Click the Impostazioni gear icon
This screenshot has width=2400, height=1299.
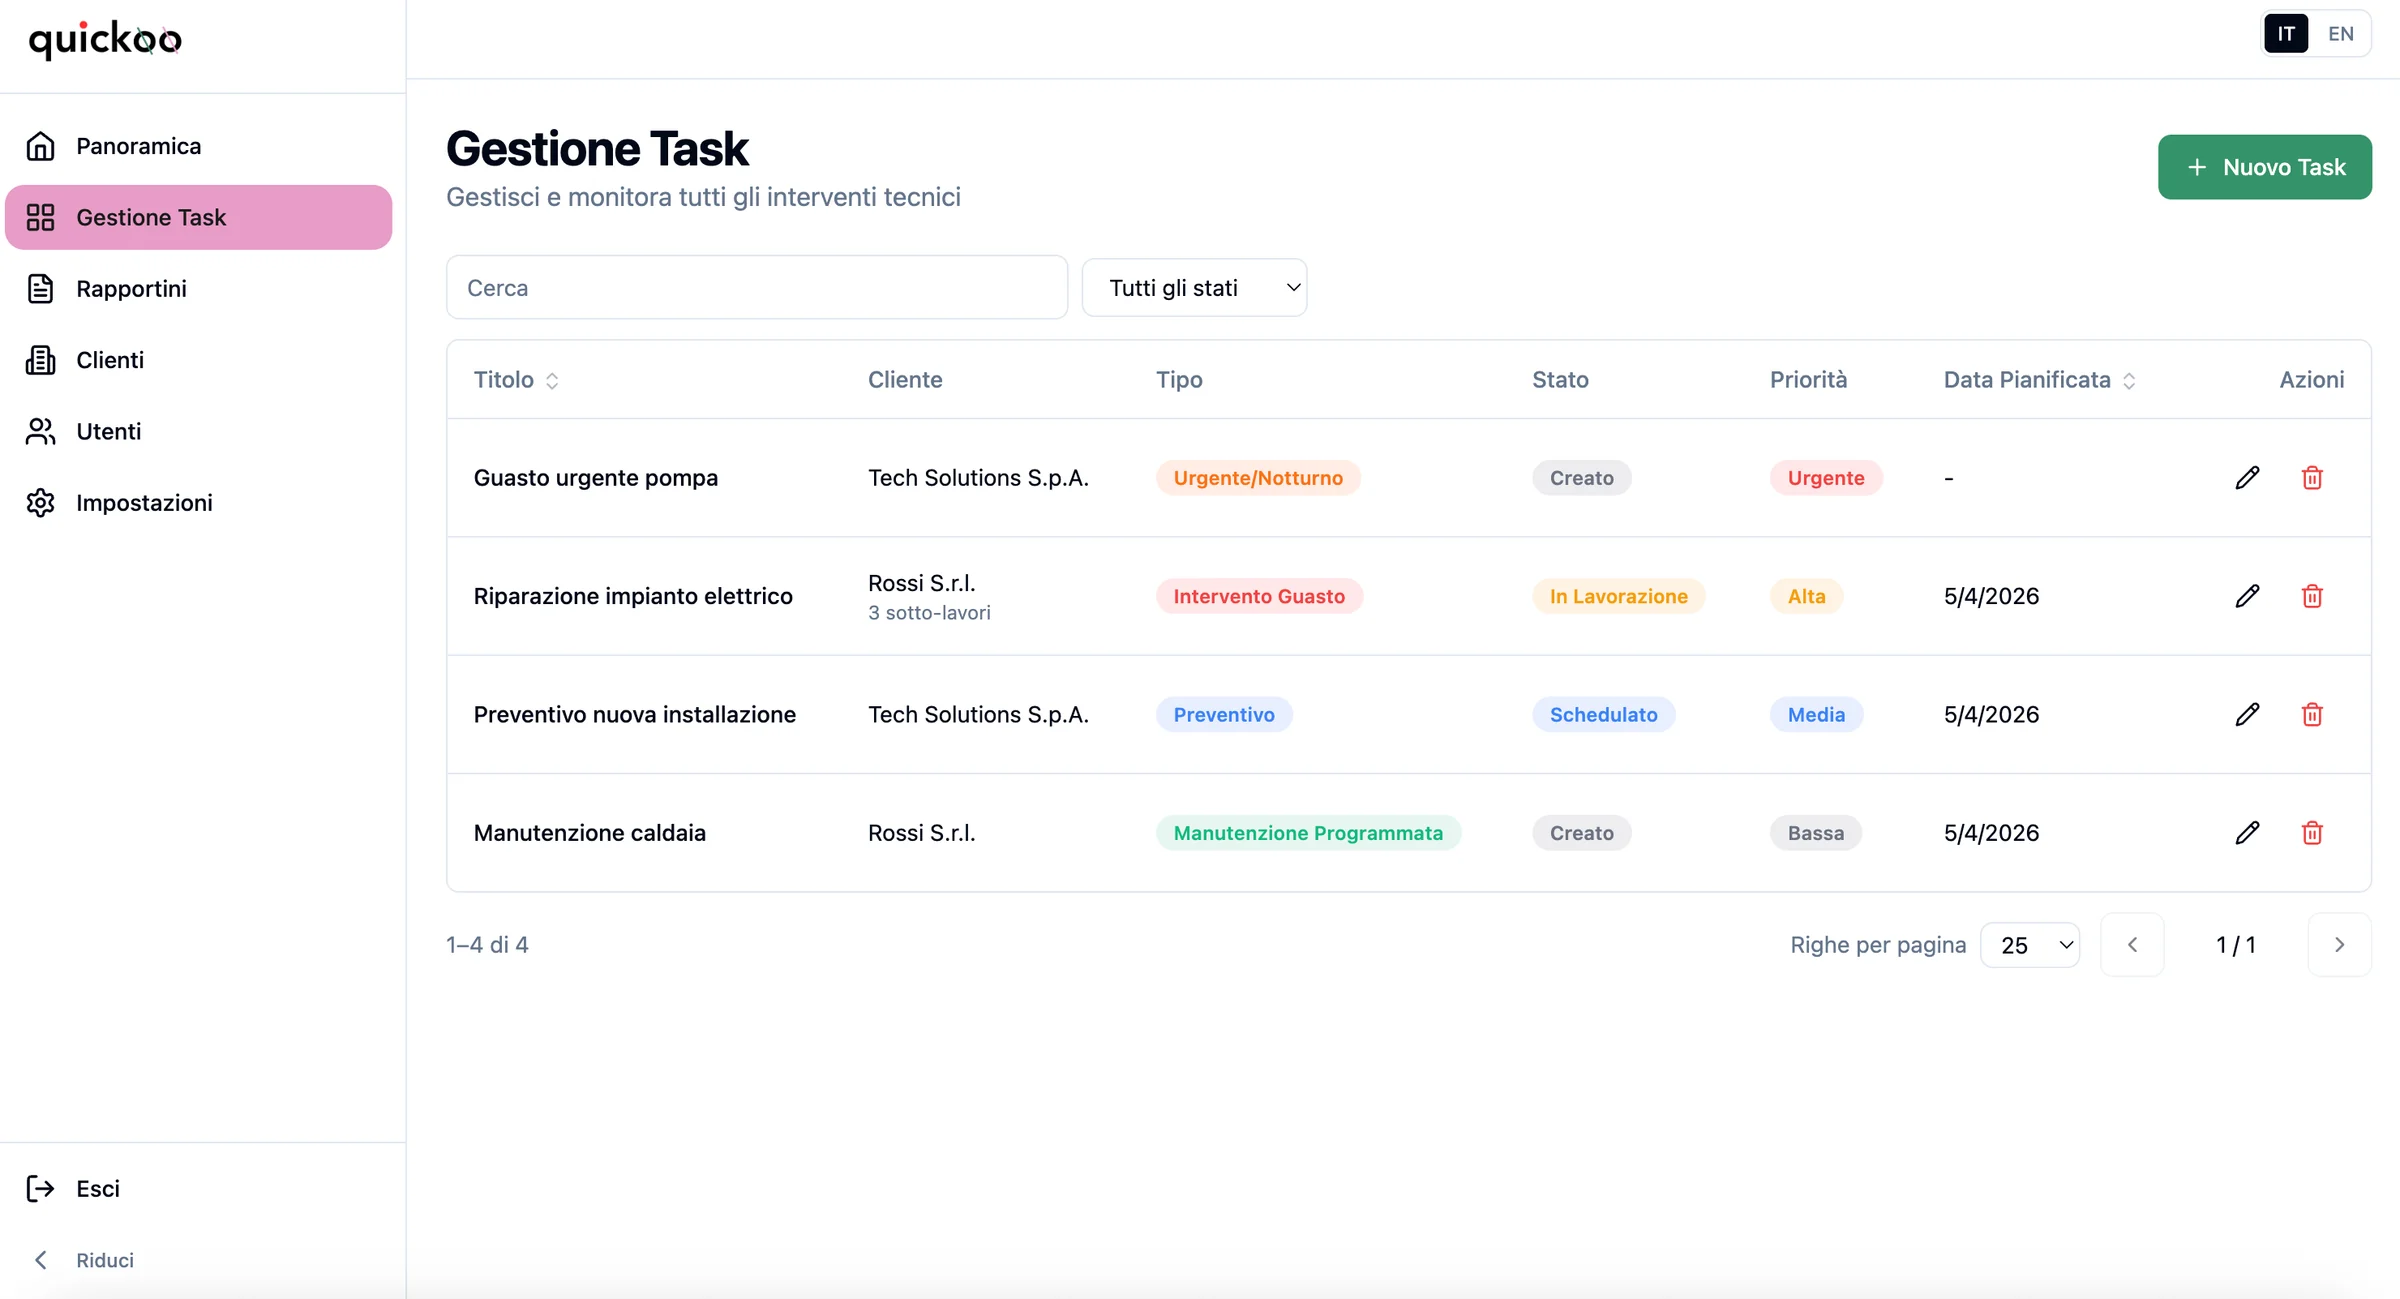click(x=40, y=503)
